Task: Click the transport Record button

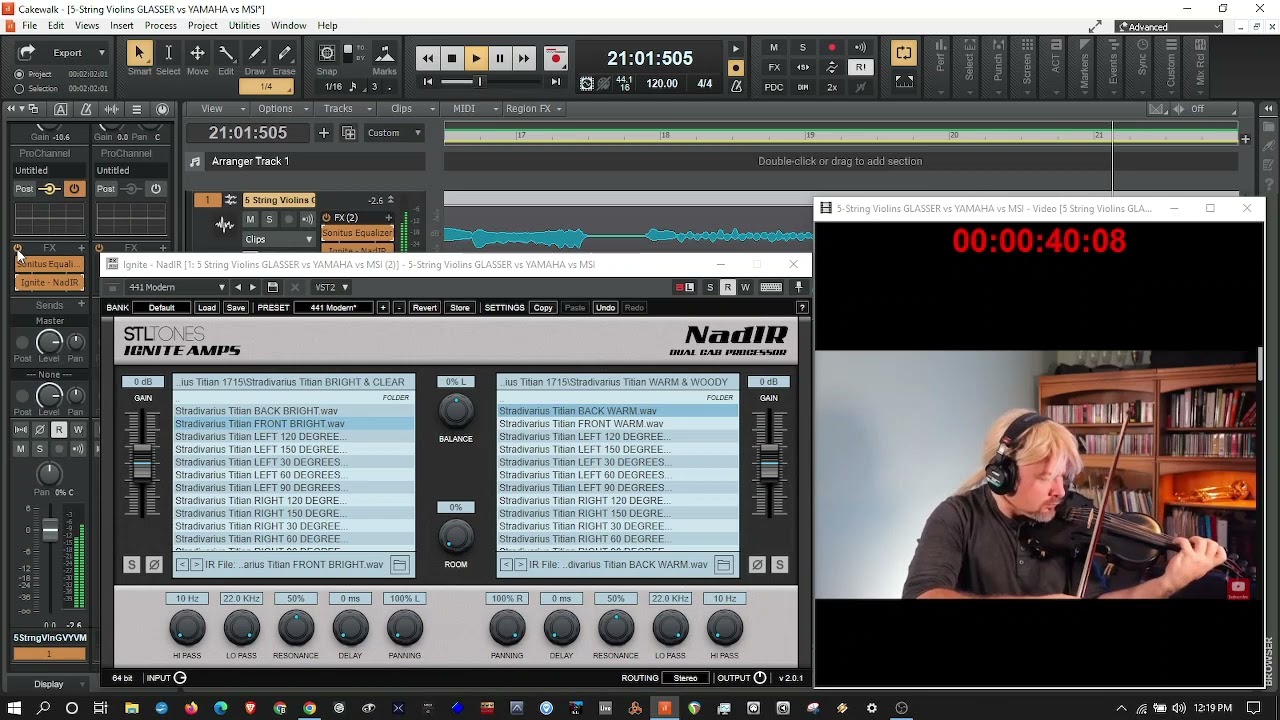Action: click(x=556, y=59)
